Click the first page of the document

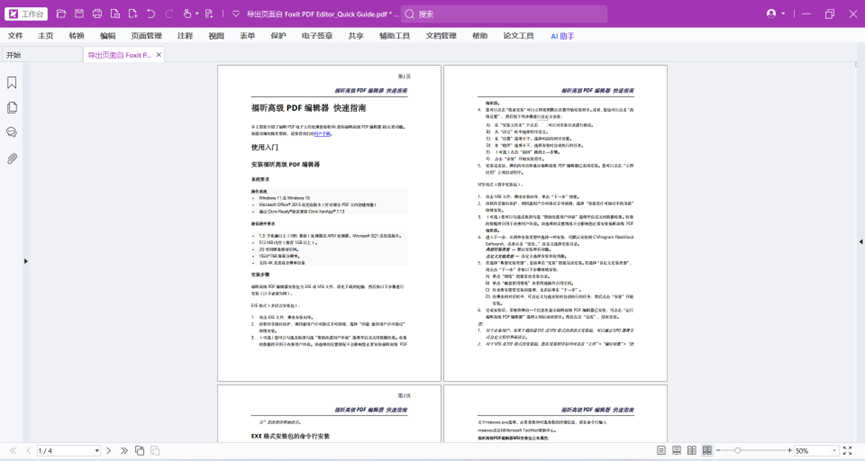[329, 223]
